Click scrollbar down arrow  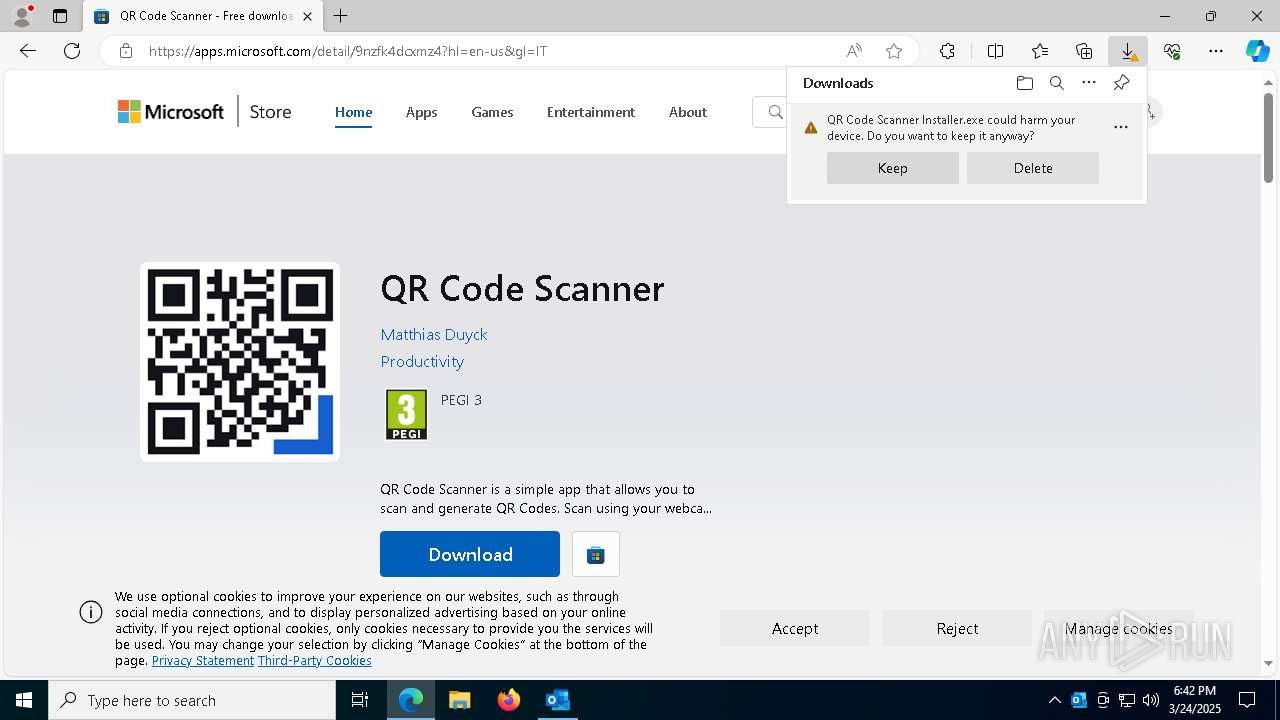tap(1269, 663)
